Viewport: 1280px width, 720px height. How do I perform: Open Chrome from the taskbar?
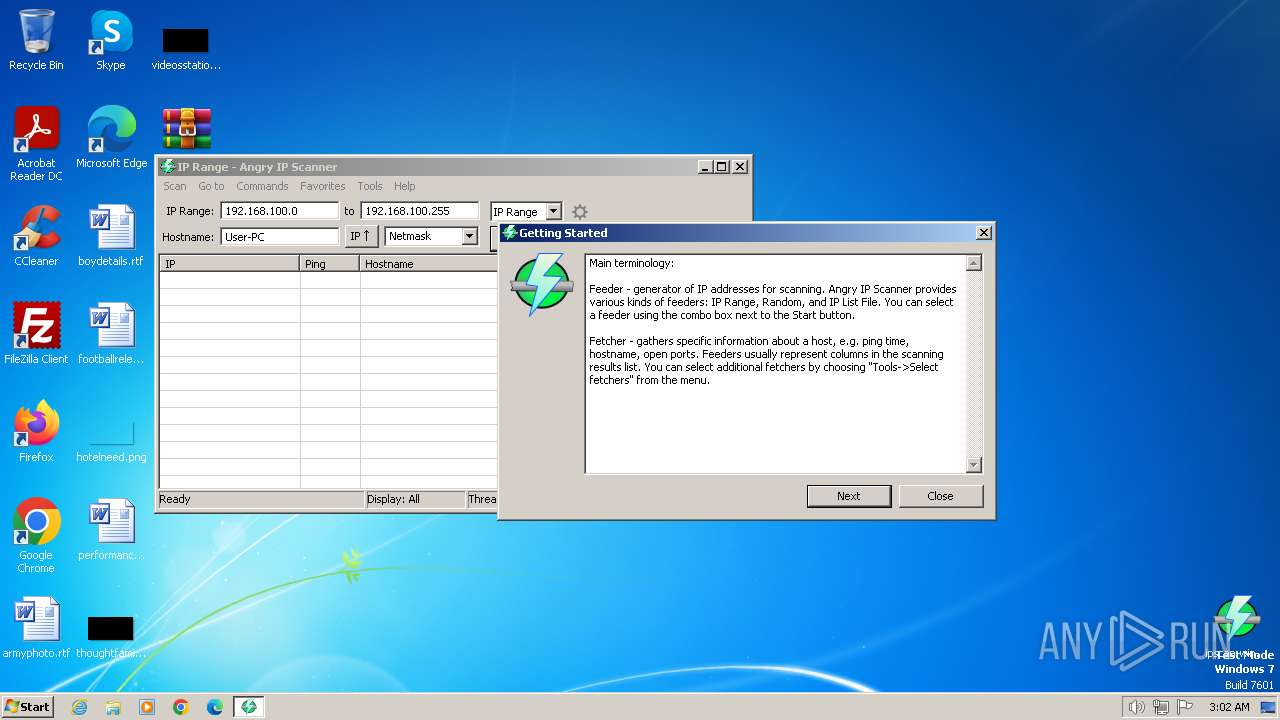click(181, 707)
